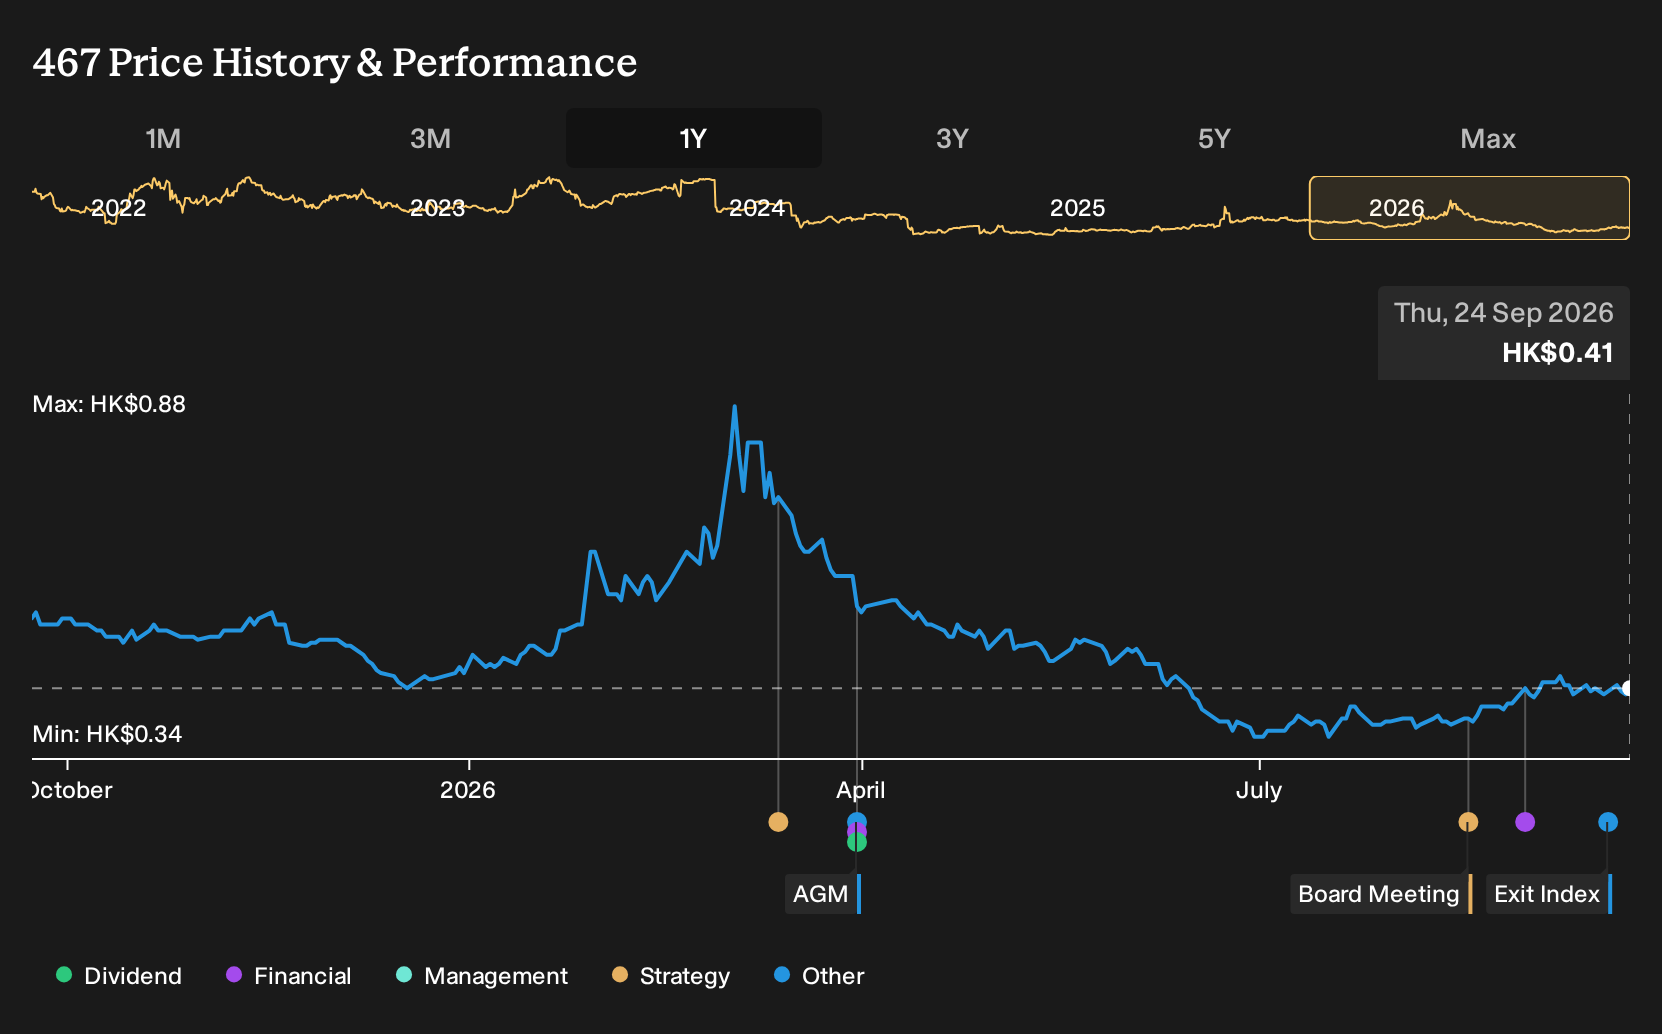Click the purple financial dot after July
Viewport: 1662px width, 1034px height.
point(1525,822)
